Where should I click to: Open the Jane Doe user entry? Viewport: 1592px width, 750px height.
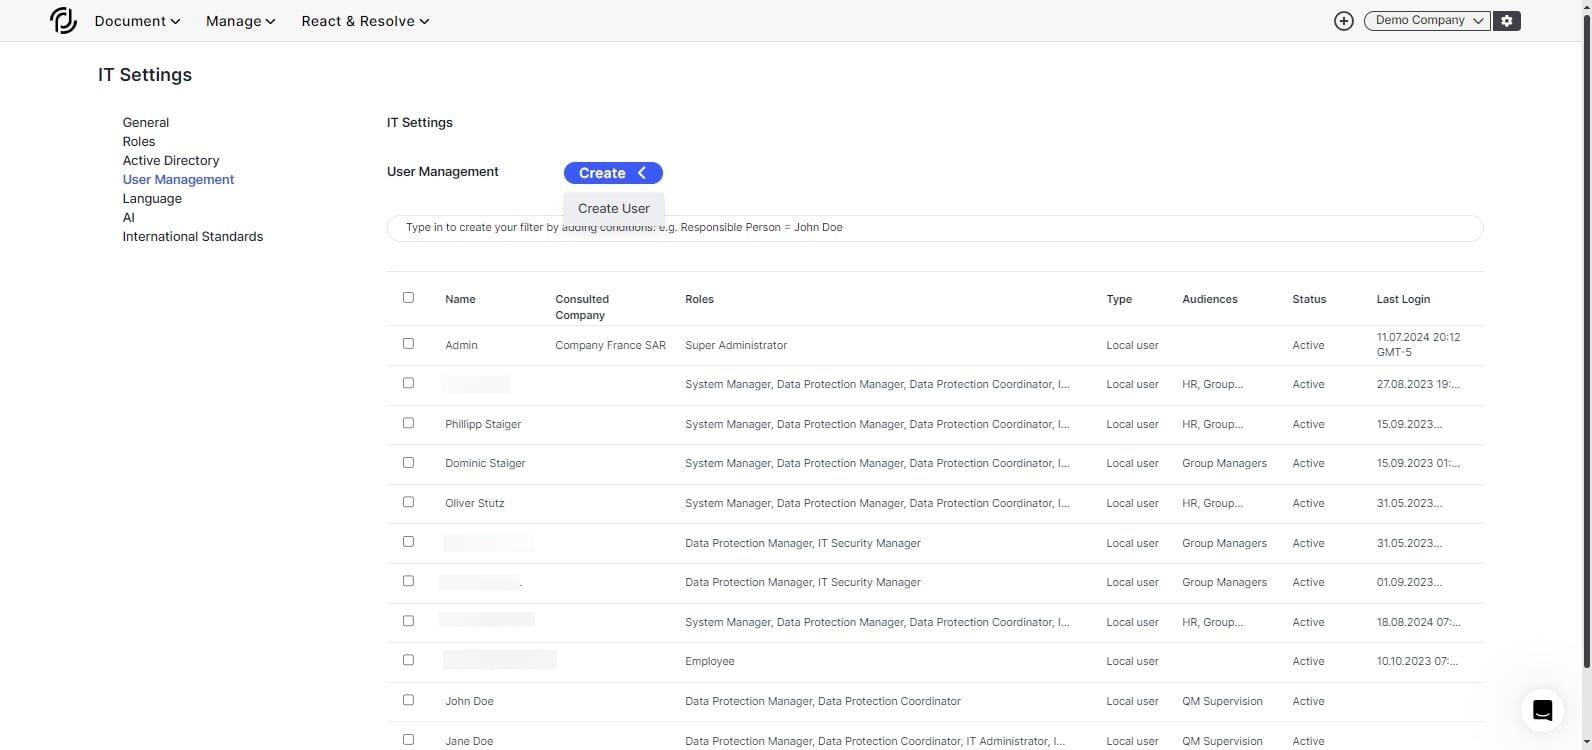point(469,741)
